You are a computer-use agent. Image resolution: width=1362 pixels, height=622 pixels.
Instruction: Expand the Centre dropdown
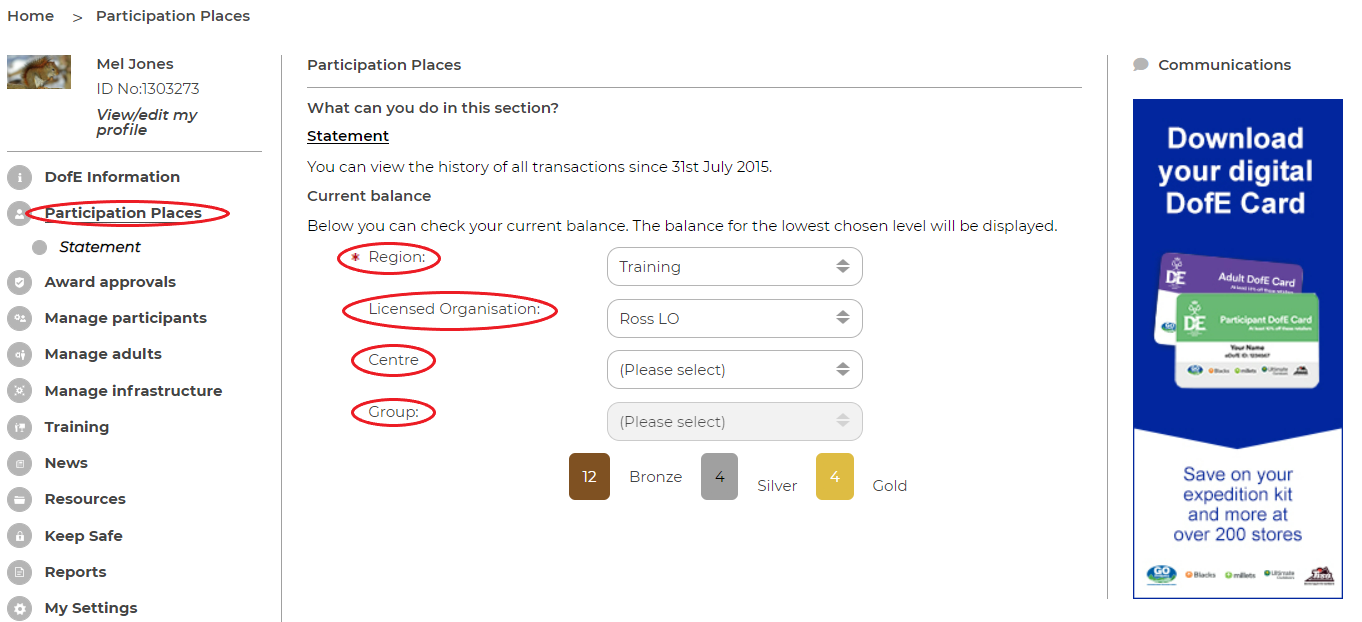click(x=735, y=370)
